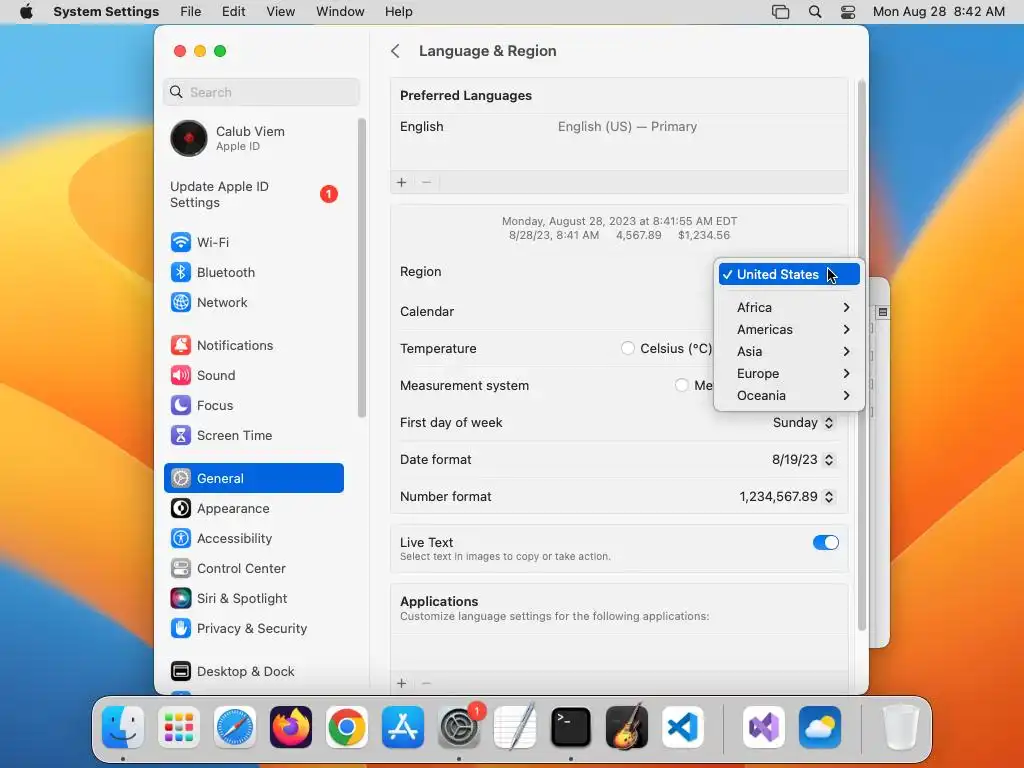Viewport: 1024px width, 768px height.
Task: Open Update Apple ID Settings
Action: 253,195
